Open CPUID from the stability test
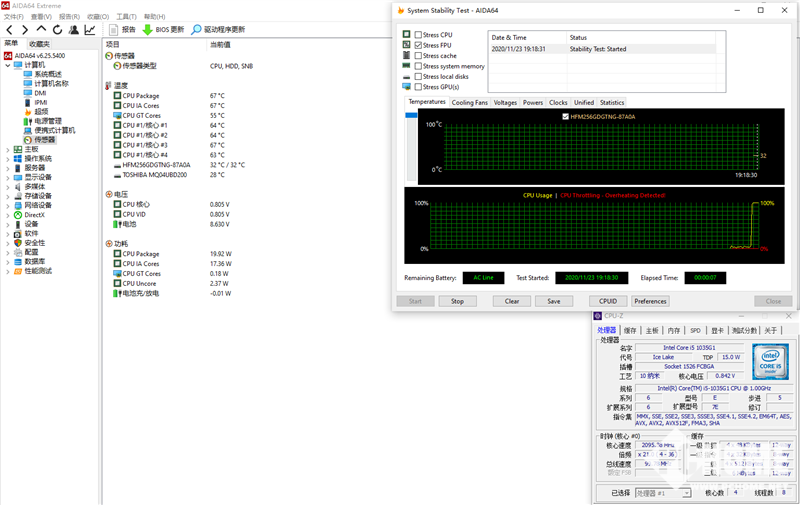Screen dimensions: 800x505 (608, 301)
